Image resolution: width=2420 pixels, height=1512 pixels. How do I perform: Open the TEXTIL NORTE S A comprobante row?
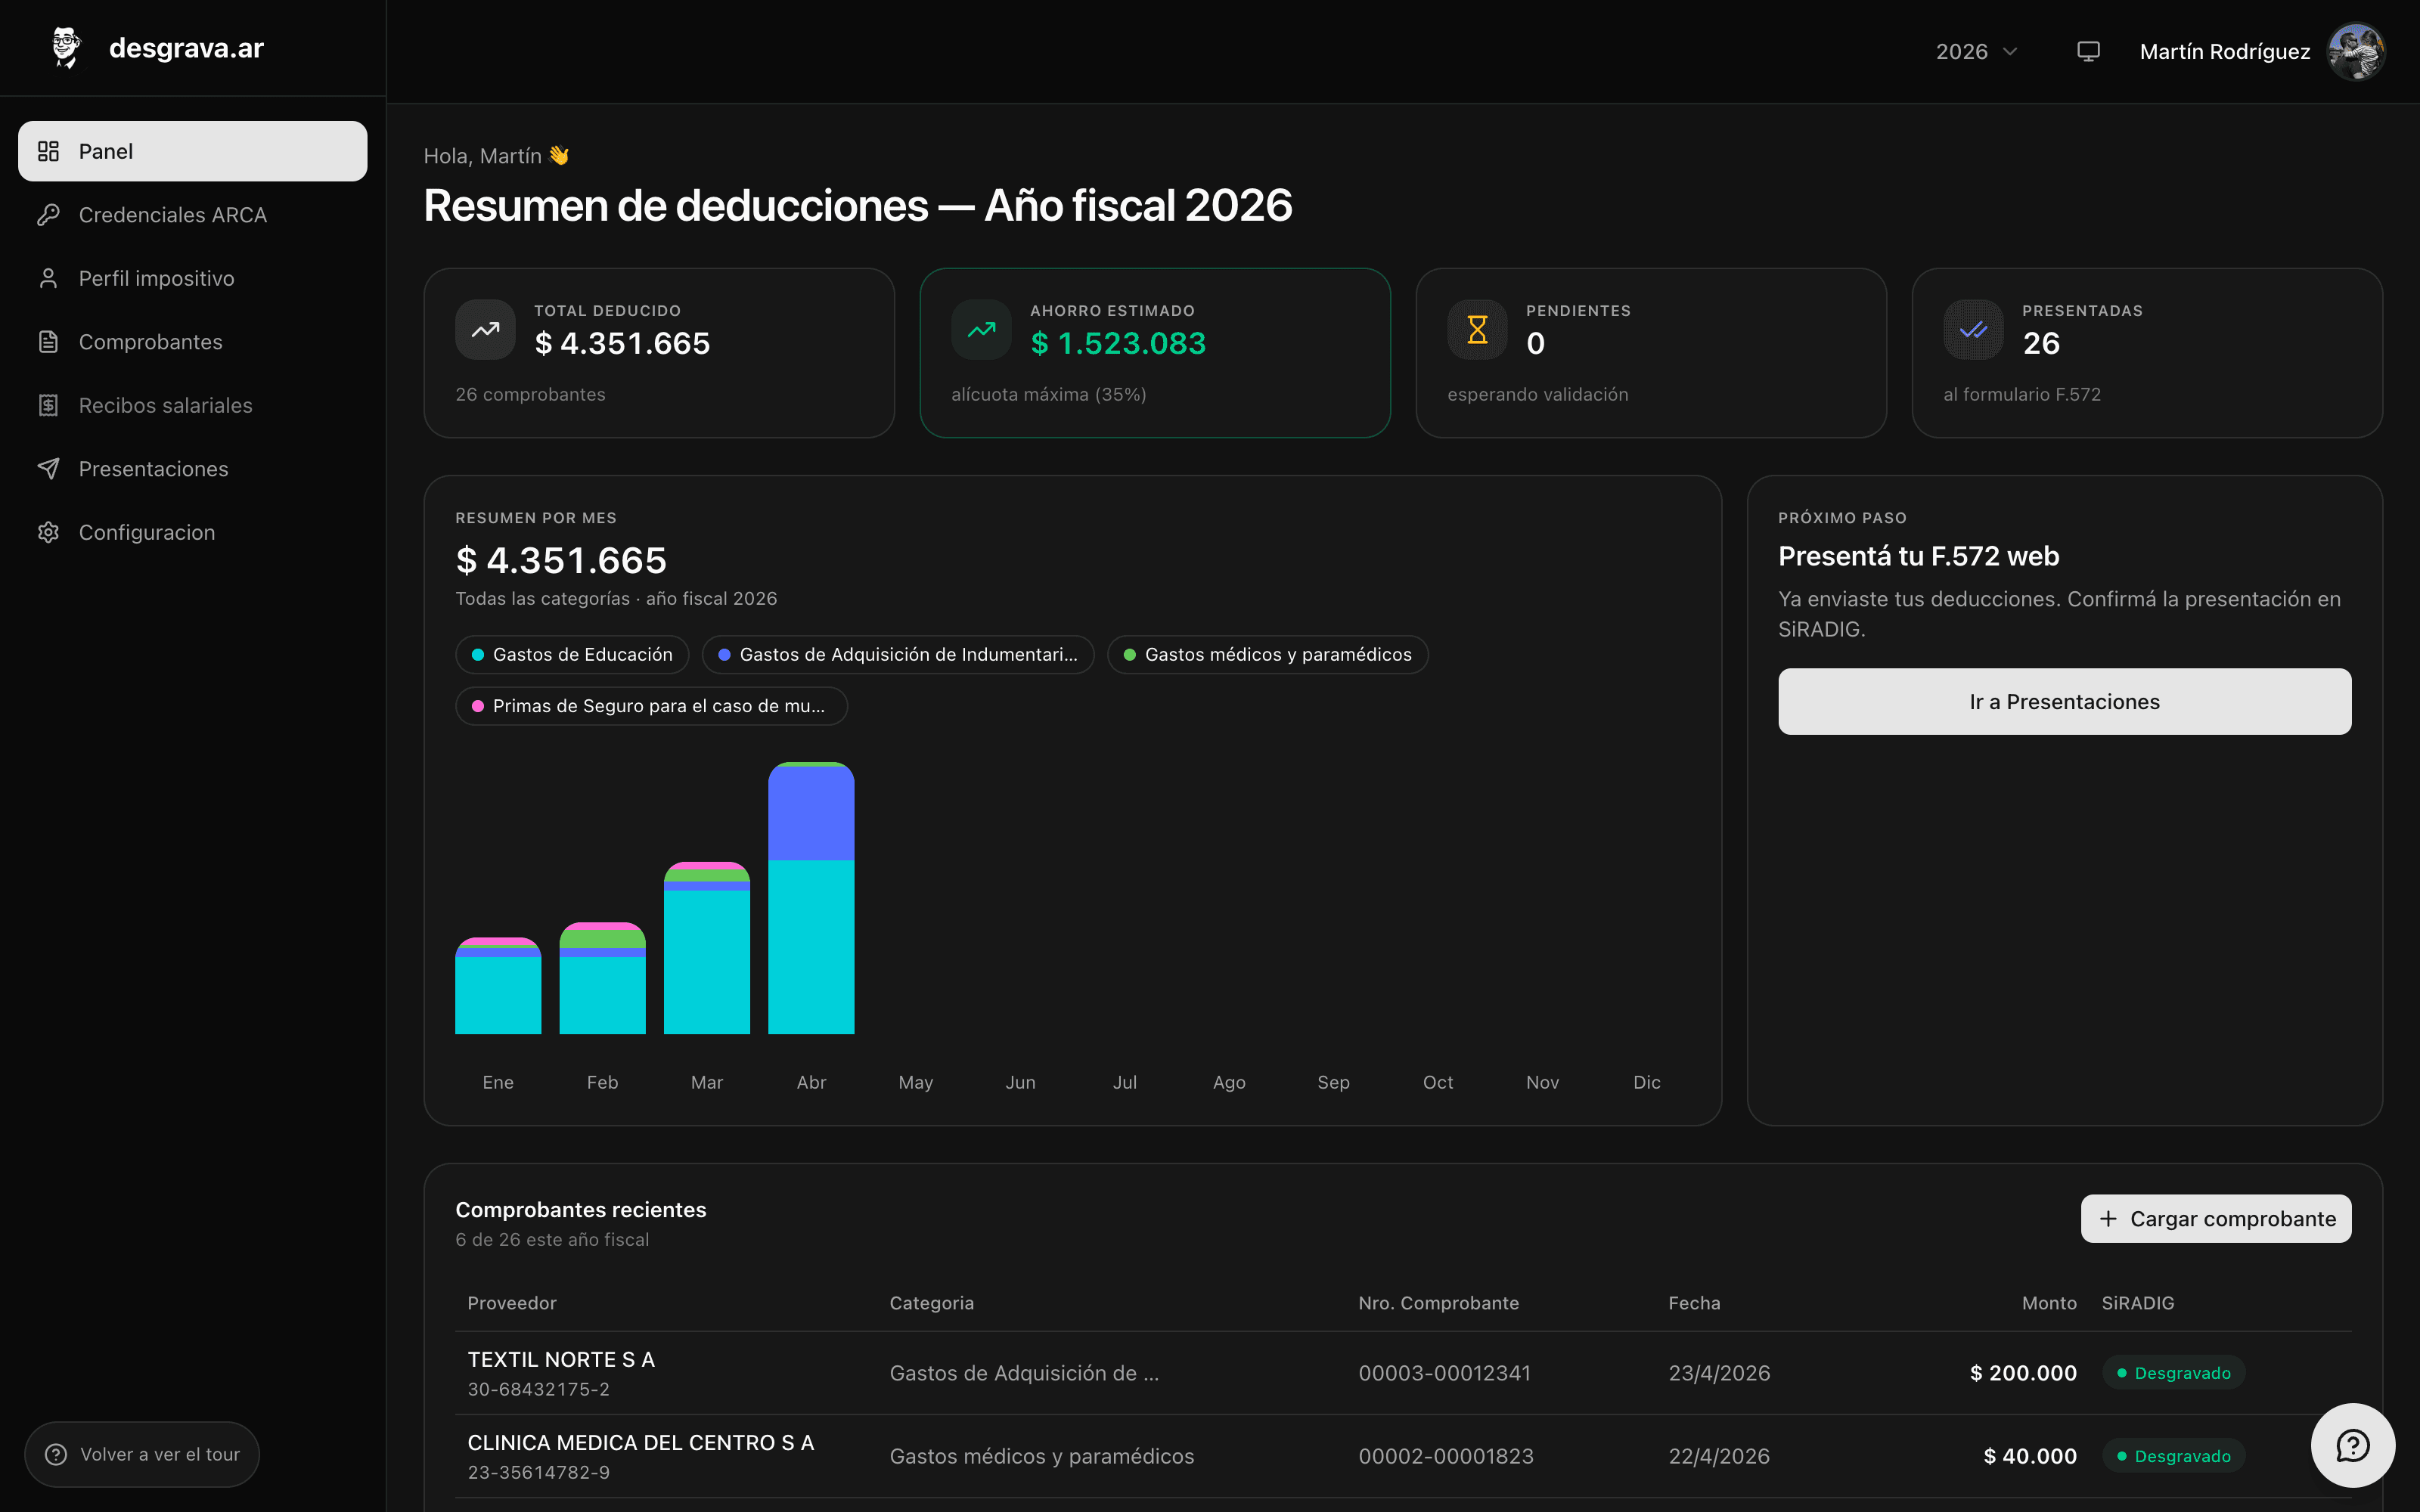coord(1403,1373)
